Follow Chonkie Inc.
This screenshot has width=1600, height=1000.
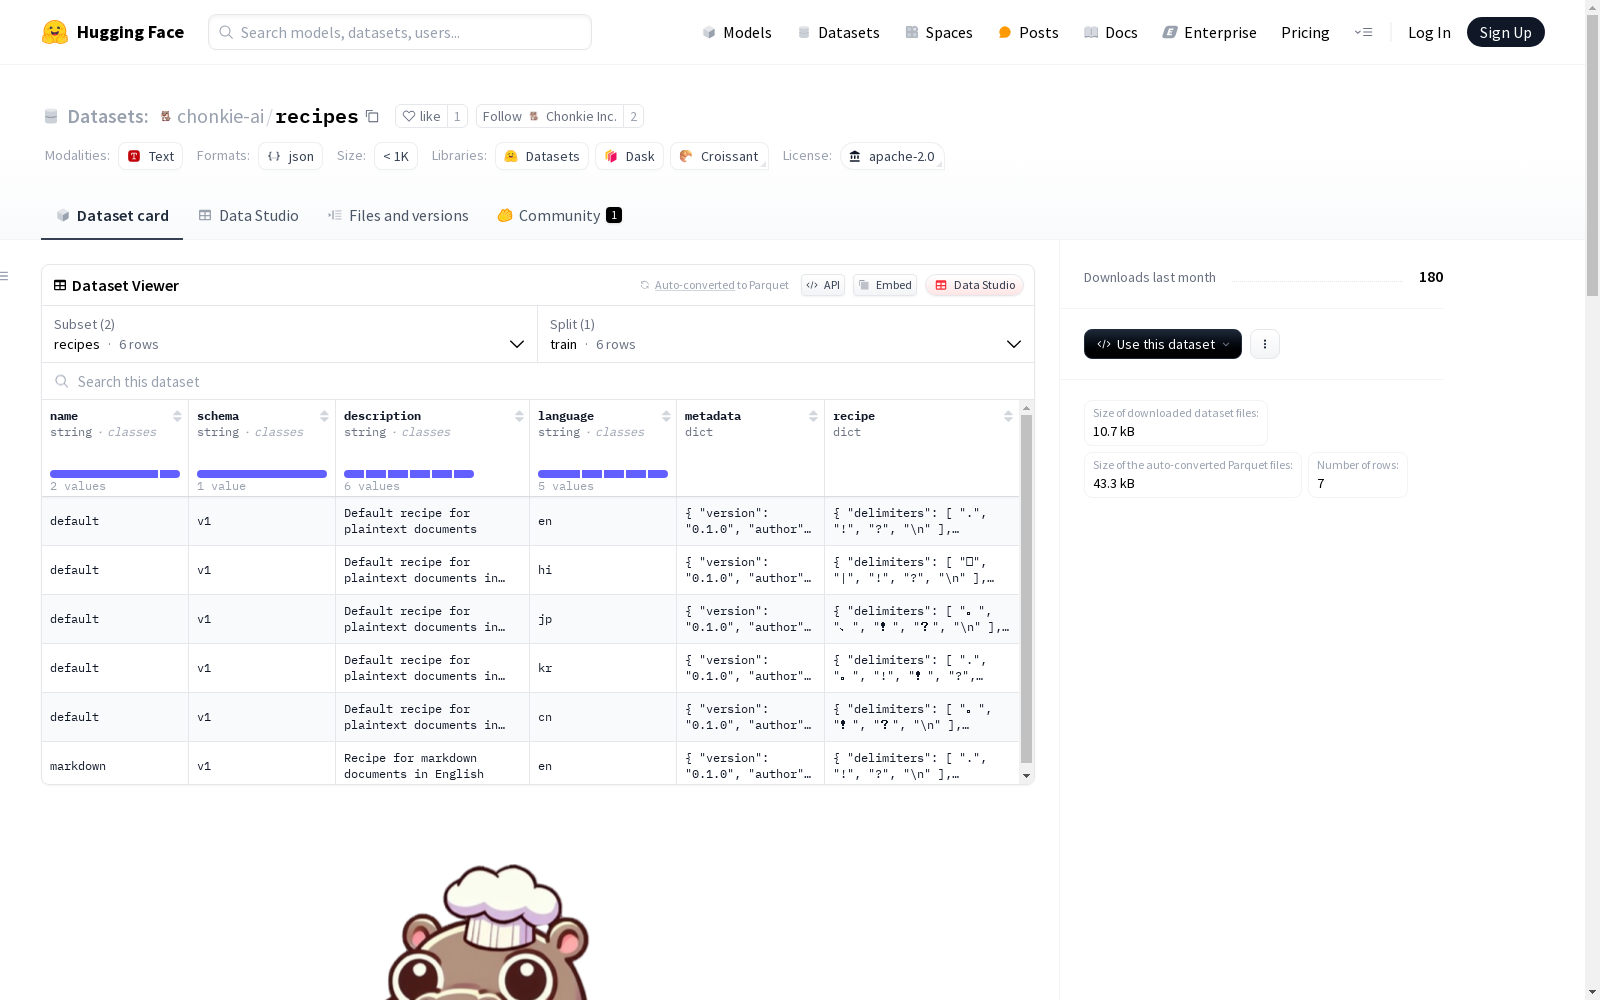pyautogui.click(x=549, y=116)
